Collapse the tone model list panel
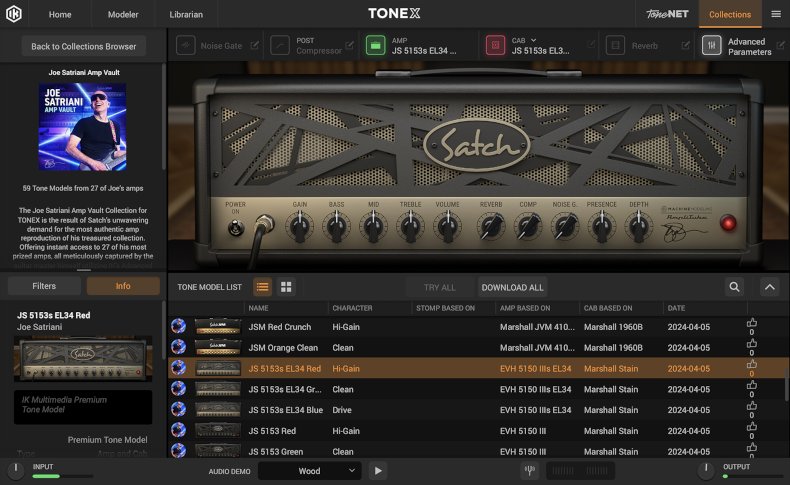Image resolution: width=790 pixels, height=485 pixels. (769, 287)
